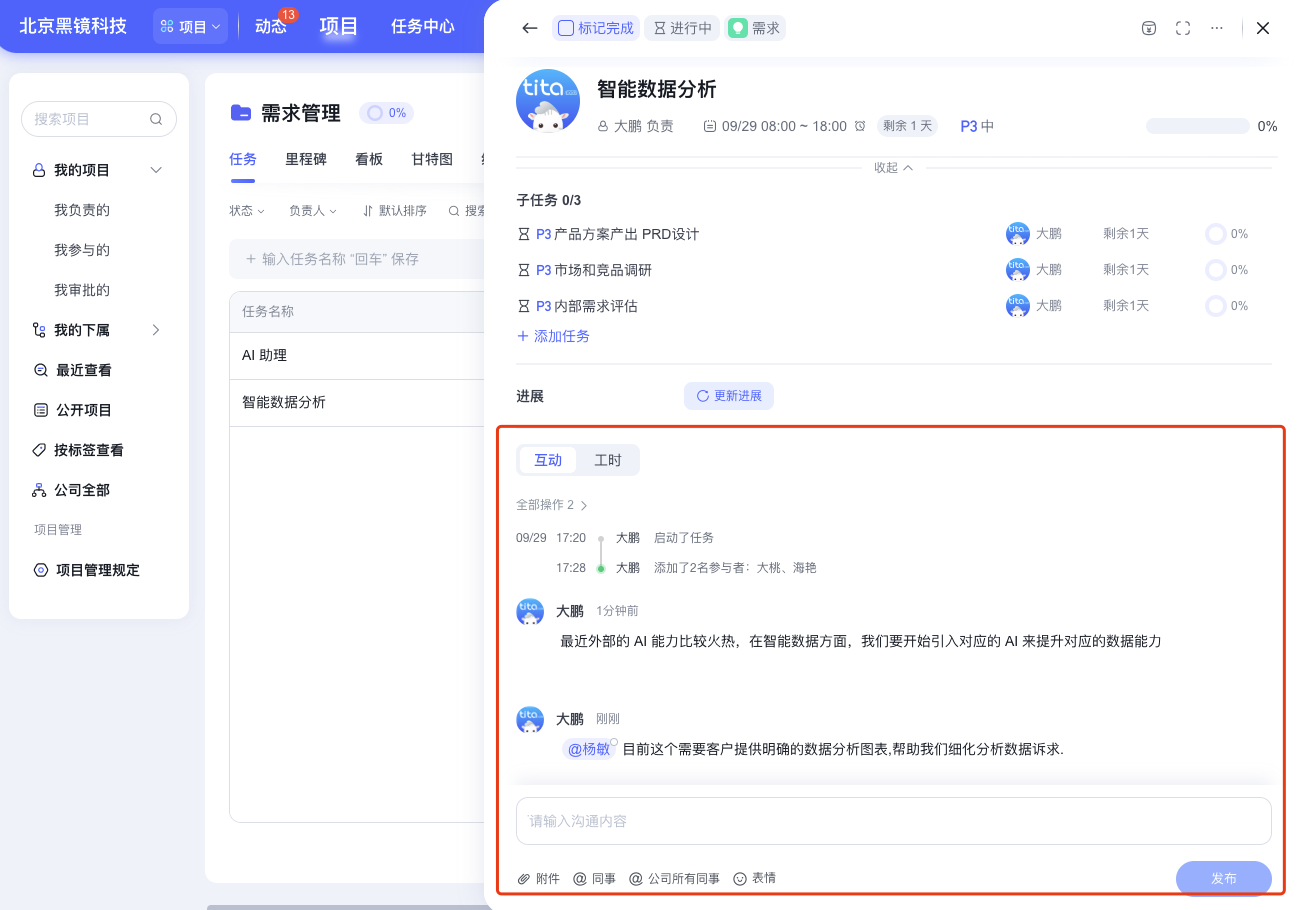Expand the task panel to fullscreen

point(1183,28)
